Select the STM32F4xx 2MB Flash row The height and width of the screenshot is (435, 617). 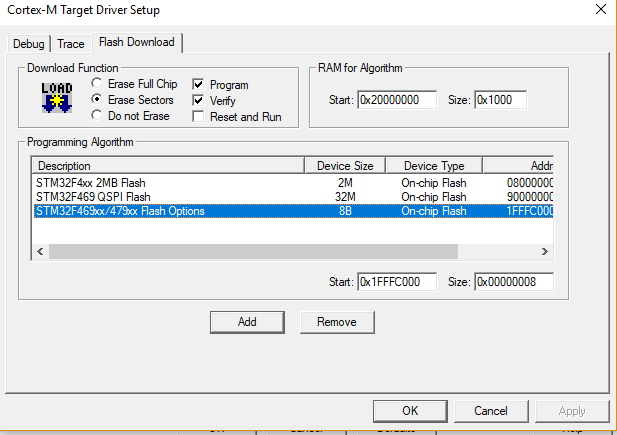[294, 183]
